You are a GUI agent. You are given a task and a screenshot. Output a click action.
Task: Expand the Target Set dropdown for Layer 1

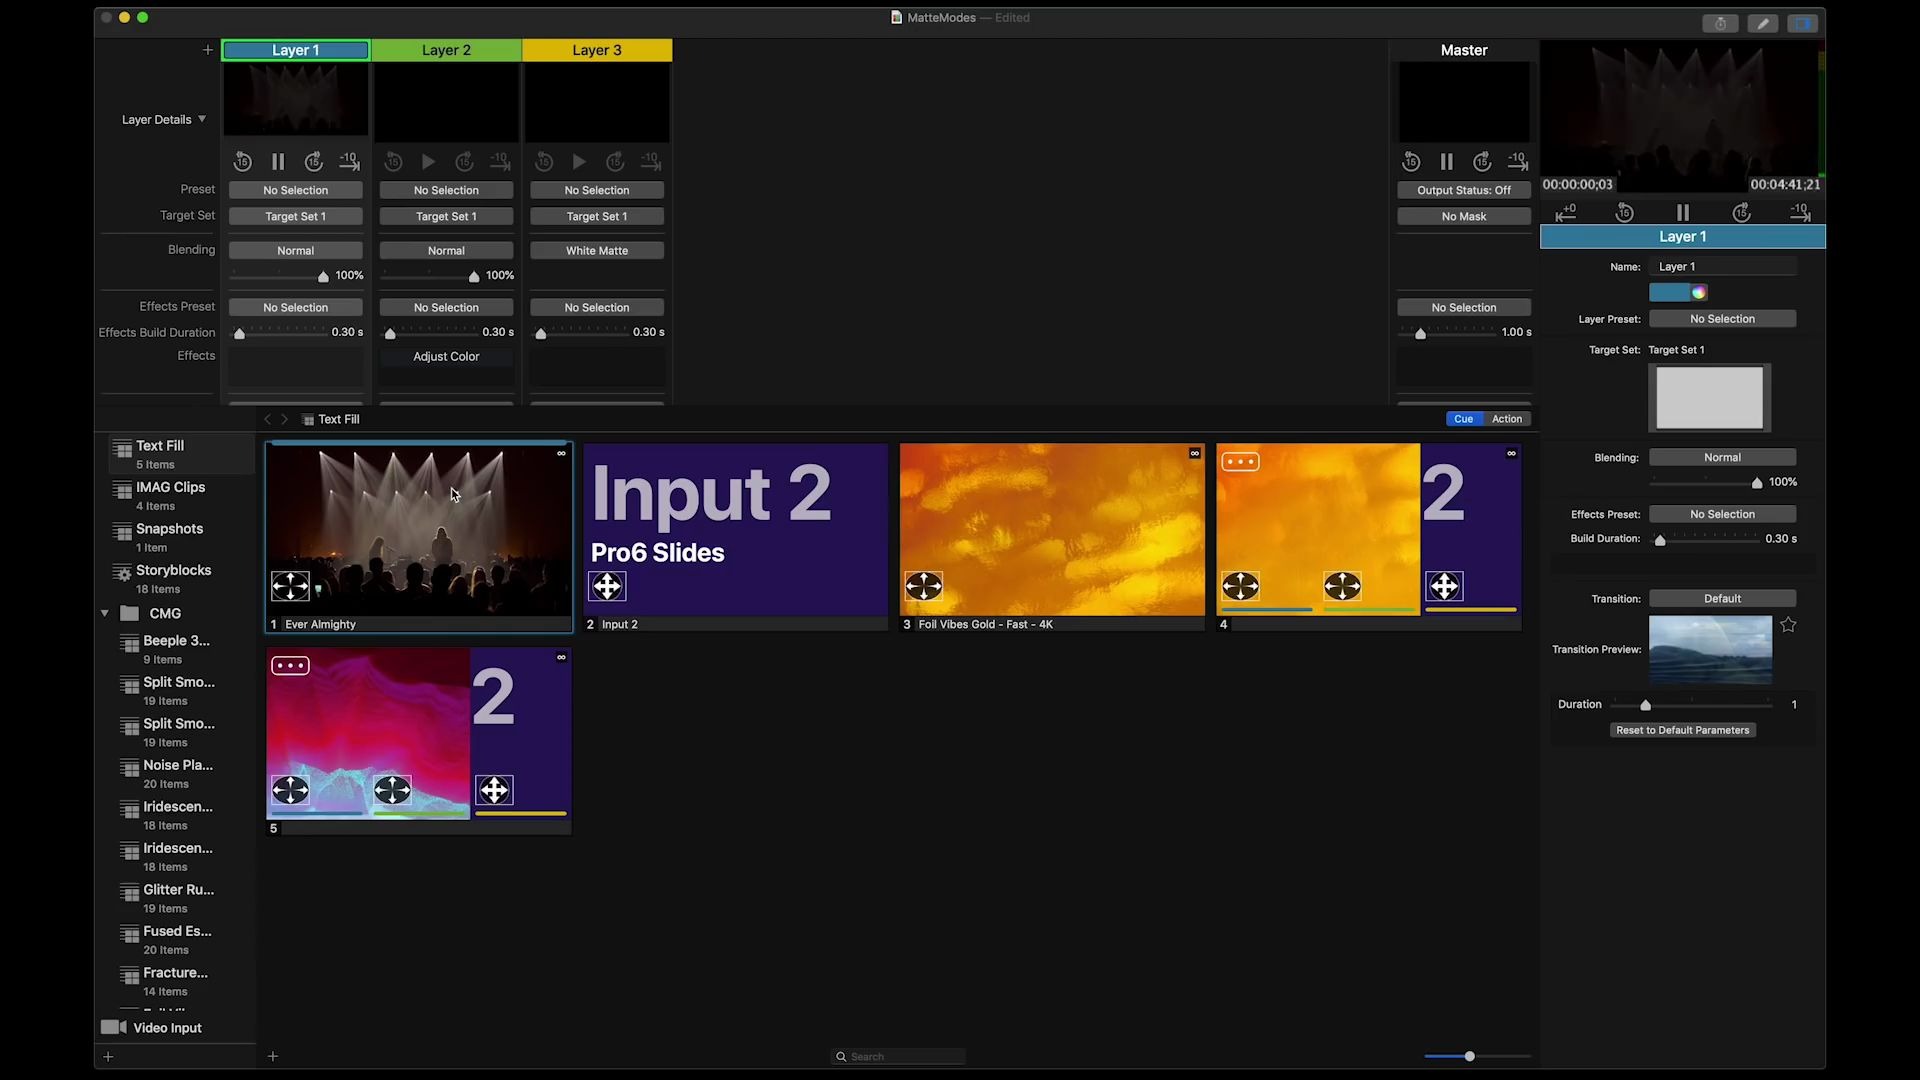point(295,215)
